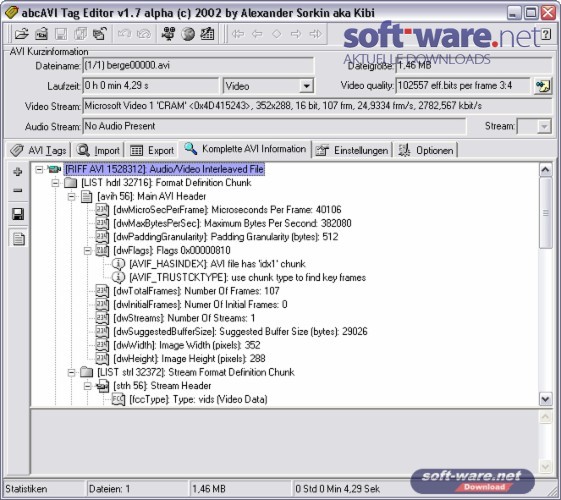Image resolution: width=561 pixels, height=500 pixels.
Task: Click the Video Stream info field
Action: pyautogui.click(x=317, y=106)
